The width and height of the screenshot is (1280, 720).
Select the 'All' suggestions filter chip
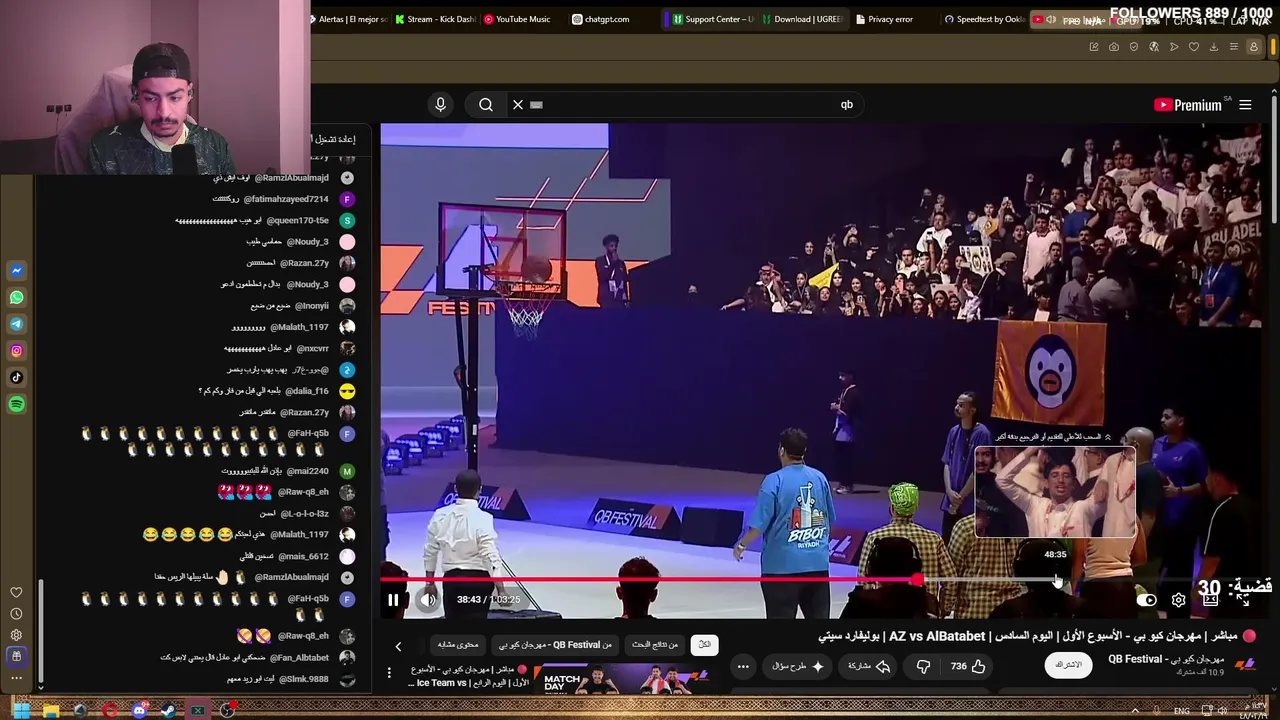tap(704, 645)
